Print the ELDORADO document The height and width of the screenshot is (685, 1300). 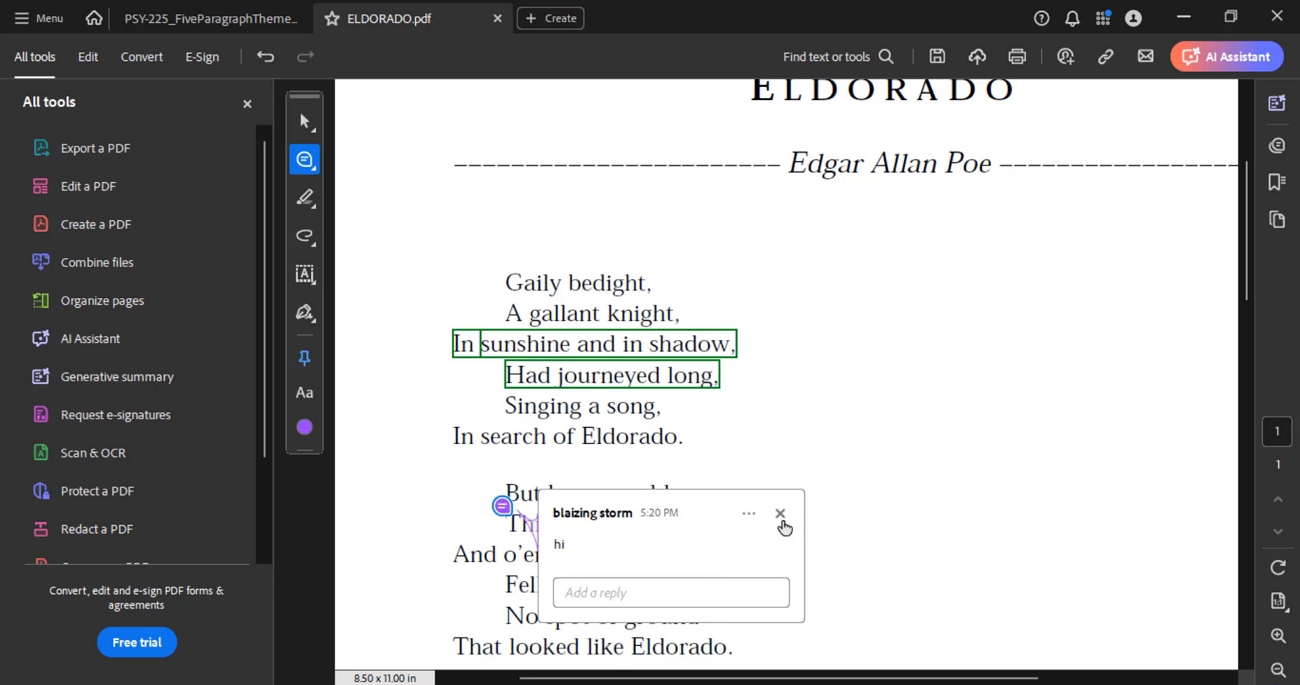1017,57
